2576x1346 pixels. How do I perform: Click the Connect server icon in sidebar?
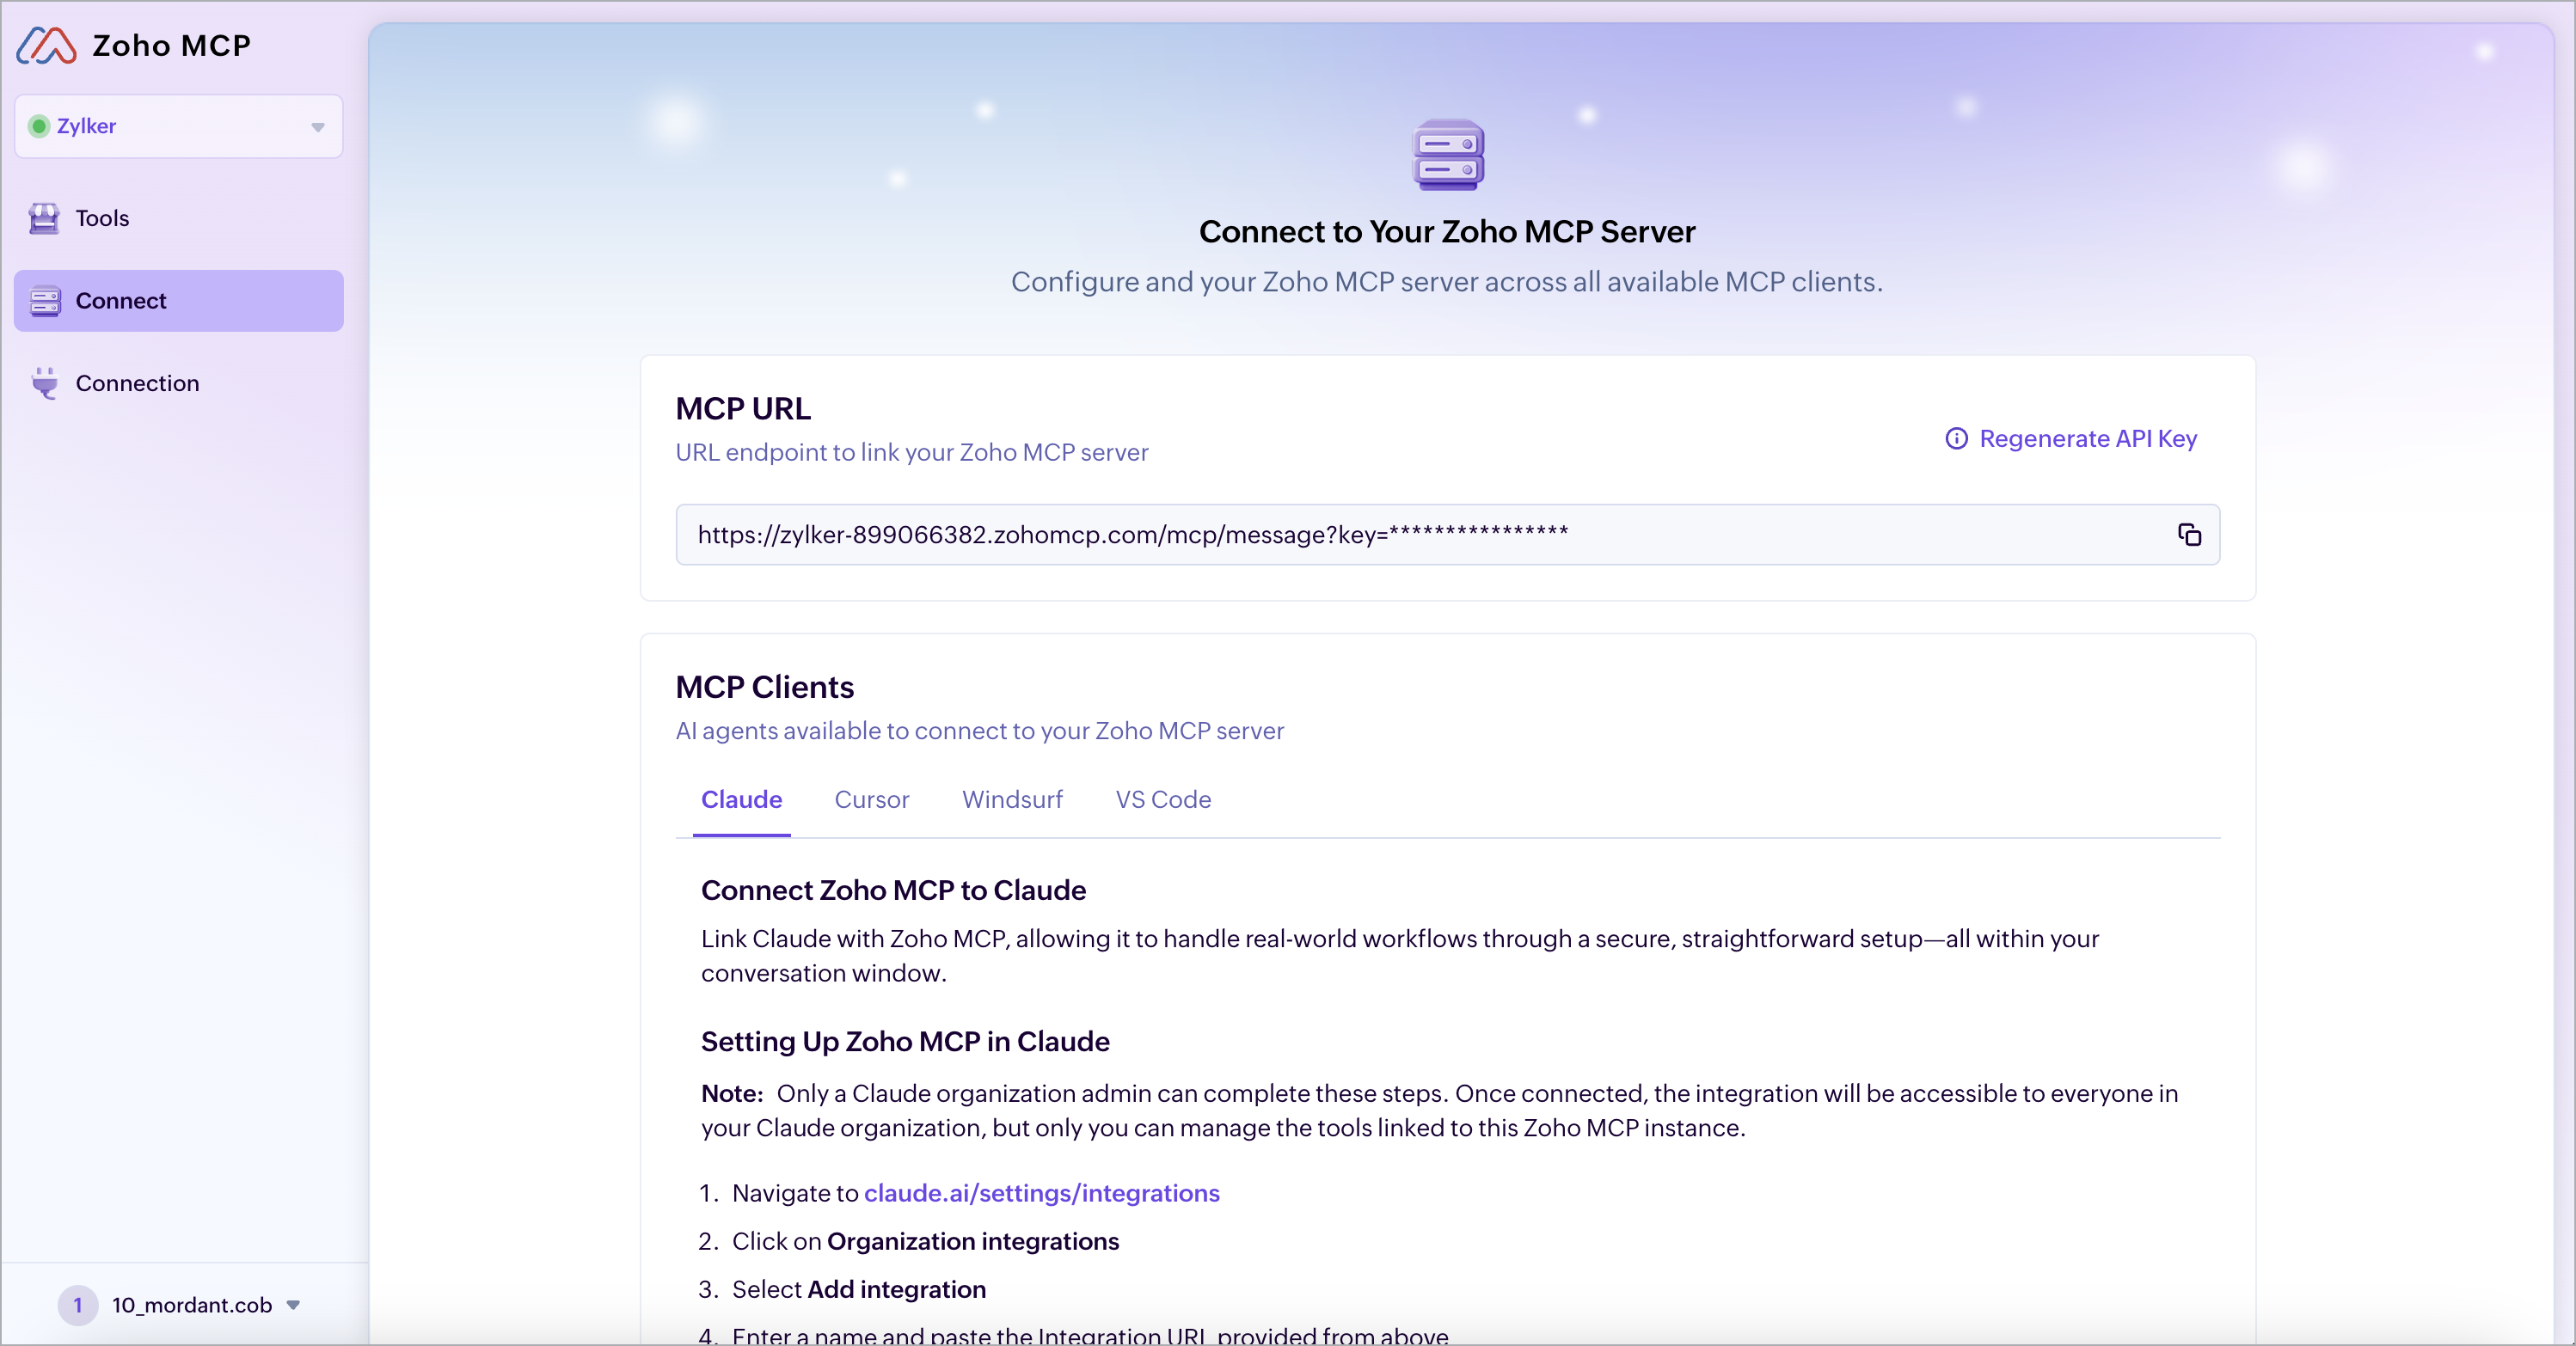pyautogui.click(x=45, y=301)
